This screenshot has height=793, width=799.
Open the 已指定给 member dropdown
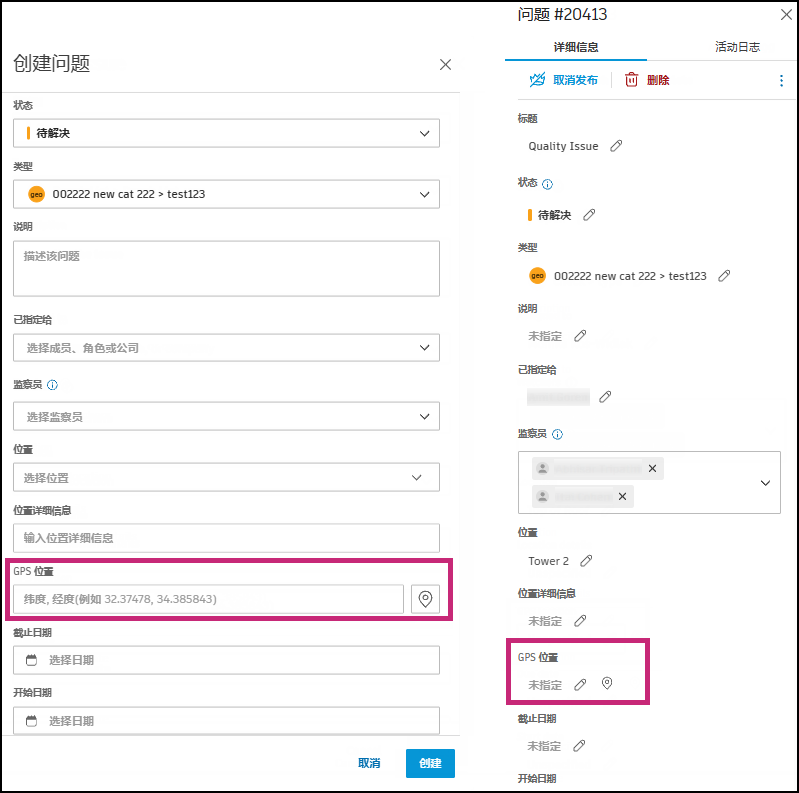tap(226, 348)
